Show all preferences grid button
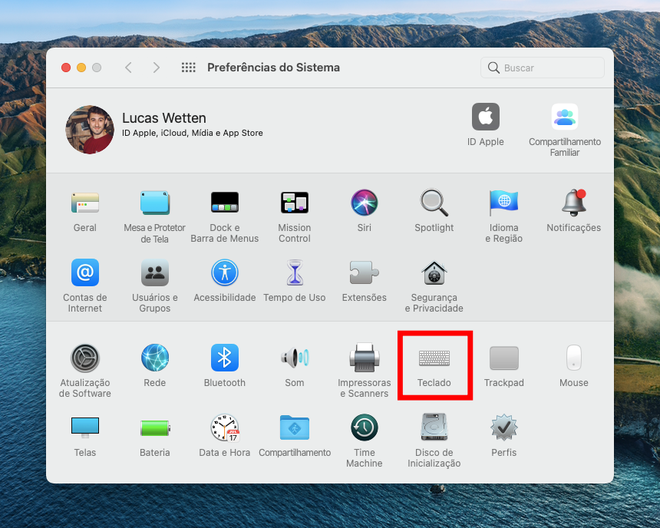This screenshot has width=660, height=528. pos(189,67)
